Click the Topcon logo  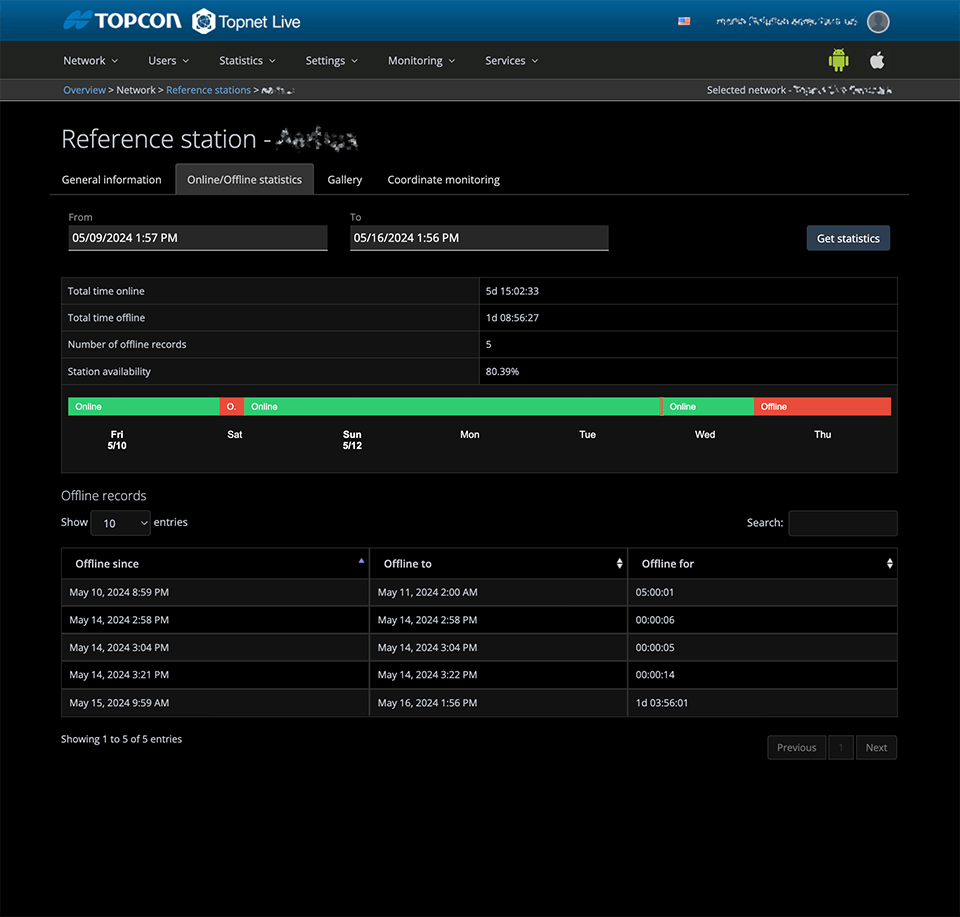point(122,21)
